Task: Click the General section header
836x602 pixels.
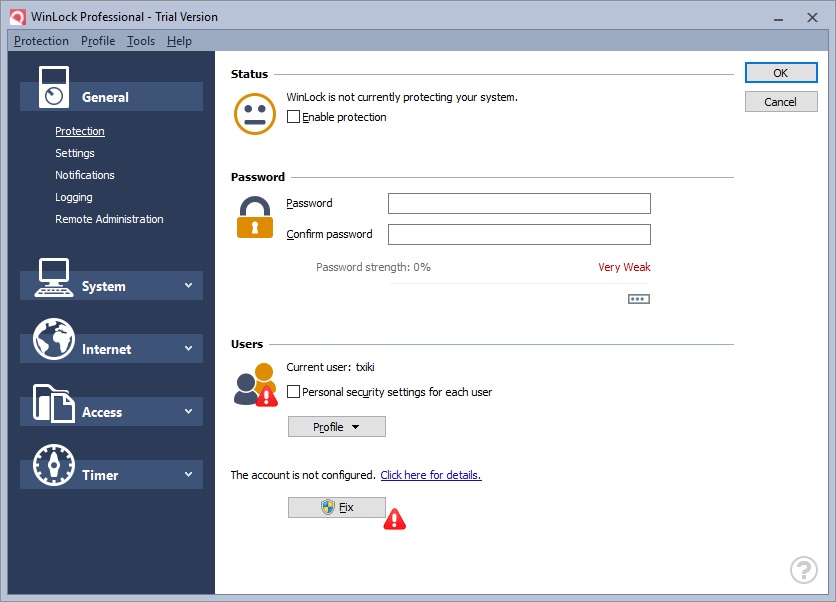Action: pos(111,97)
